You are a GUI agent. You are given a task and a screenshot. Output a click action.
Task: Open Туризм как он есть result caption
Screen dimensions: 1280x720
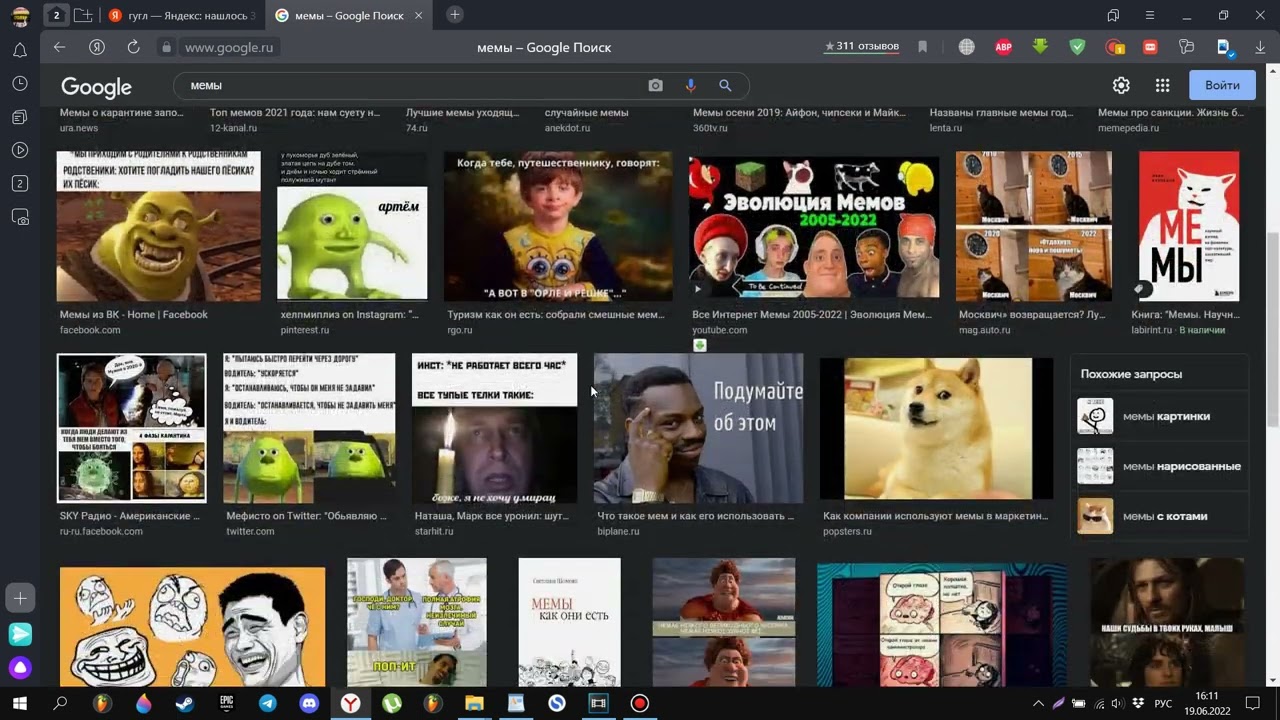(555, 314)
